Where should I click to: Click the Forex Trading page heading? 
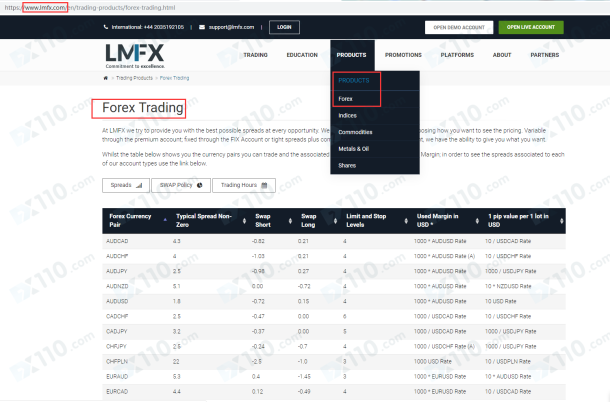142,108
